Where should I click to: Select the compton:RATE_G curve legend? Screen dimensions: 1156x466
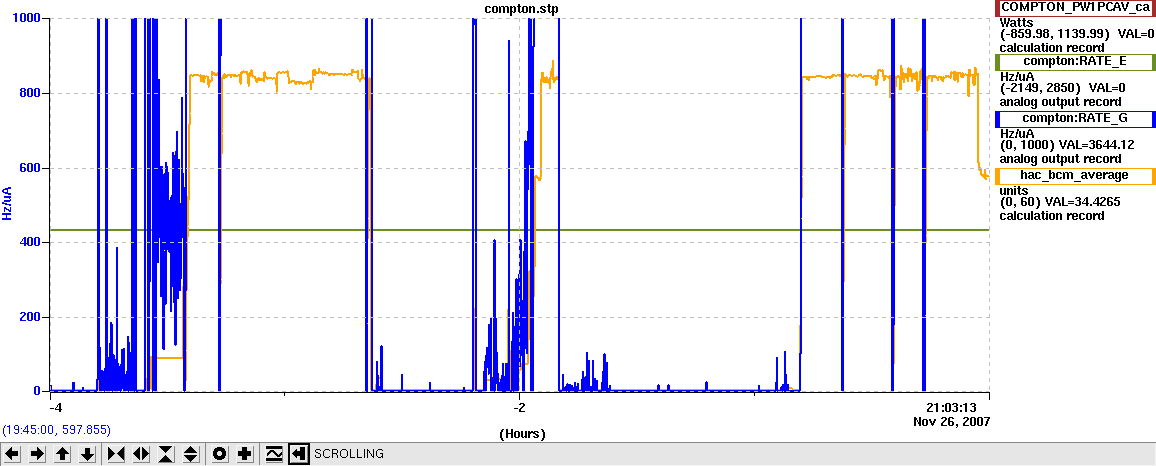(1075, 118)
